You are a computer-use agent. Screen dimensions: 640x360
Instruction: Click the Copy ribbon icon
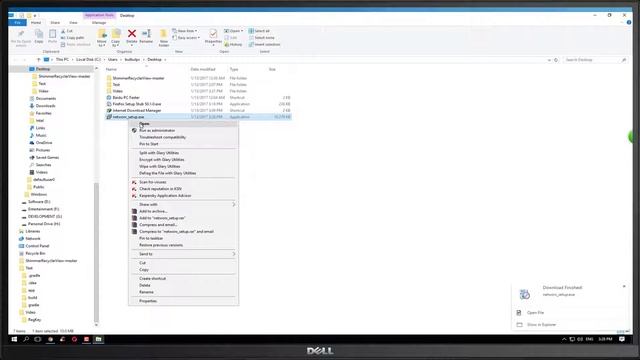(x=39, y=36)
